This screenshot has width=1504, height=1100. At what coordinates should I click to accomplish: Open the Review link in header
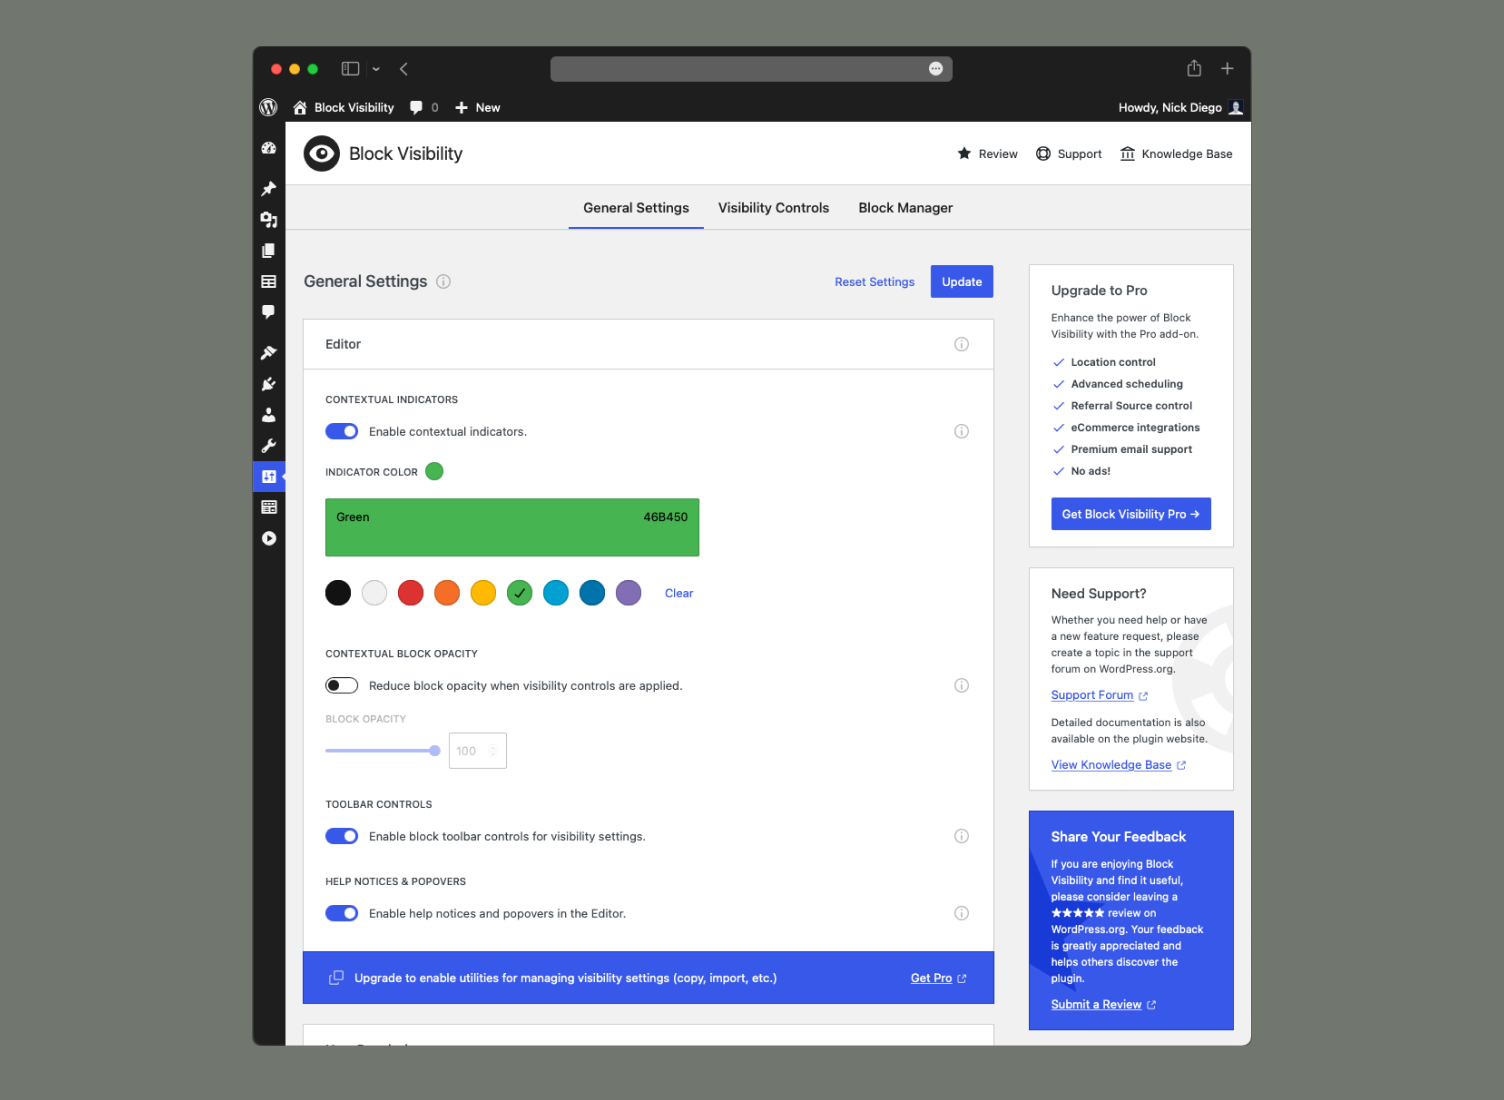point(987,154)
